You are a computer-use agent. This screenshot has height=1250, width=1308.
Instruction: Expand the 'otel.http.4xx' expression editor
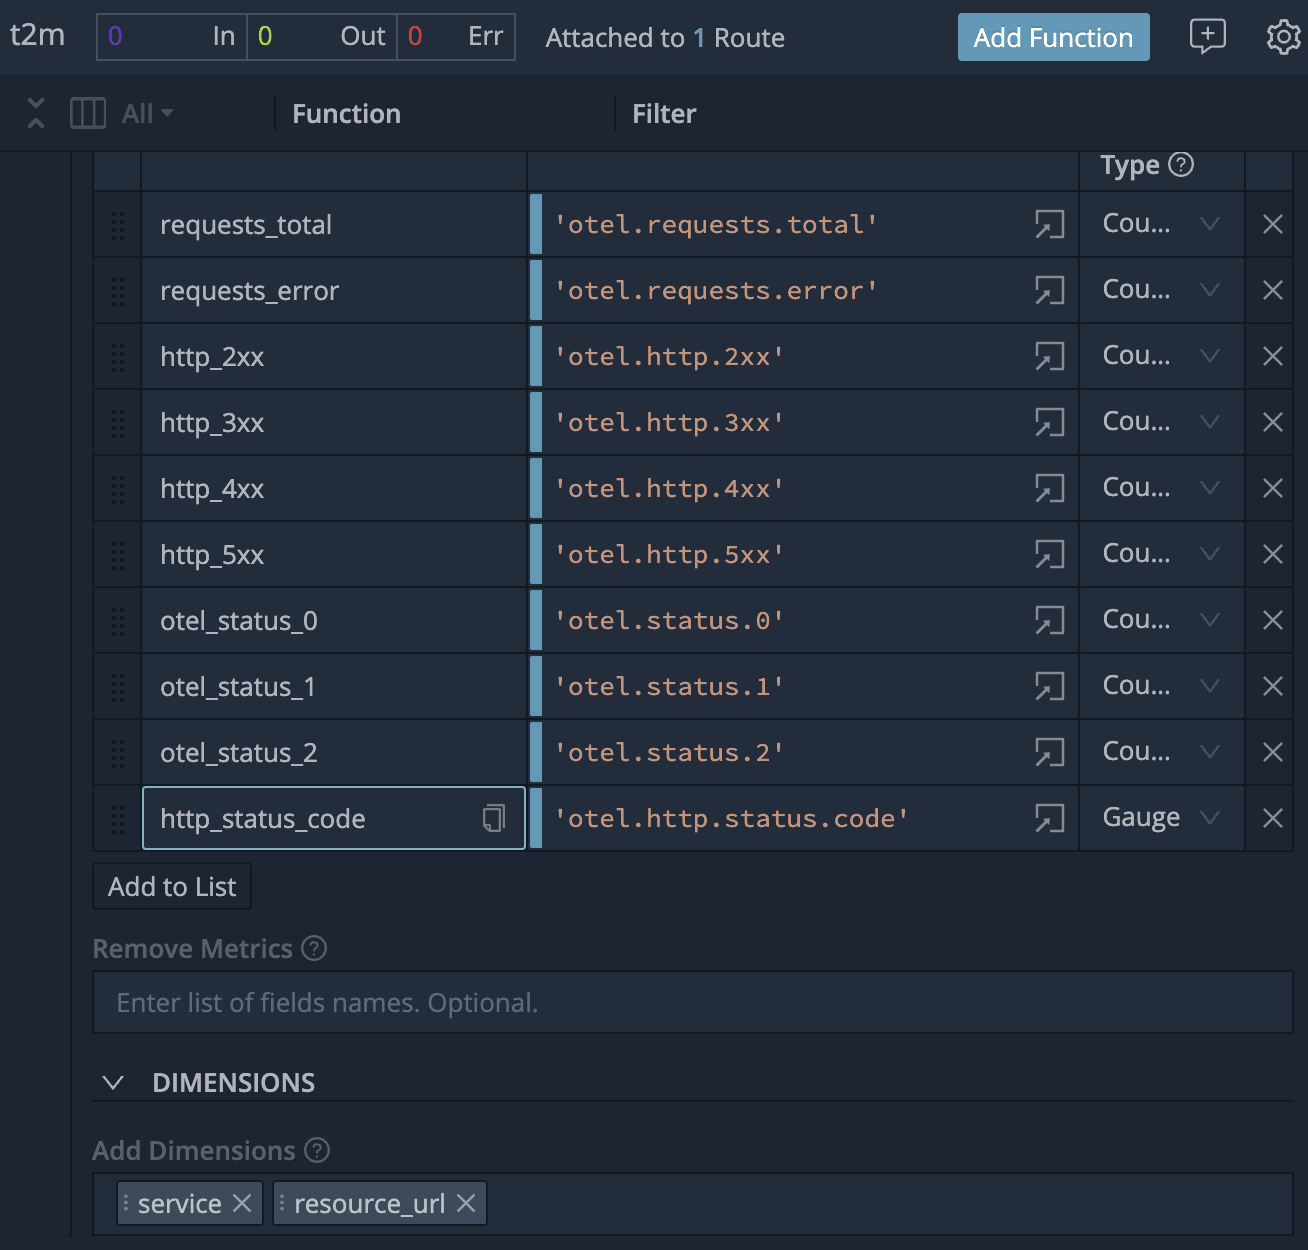(x=1049, y=489)
